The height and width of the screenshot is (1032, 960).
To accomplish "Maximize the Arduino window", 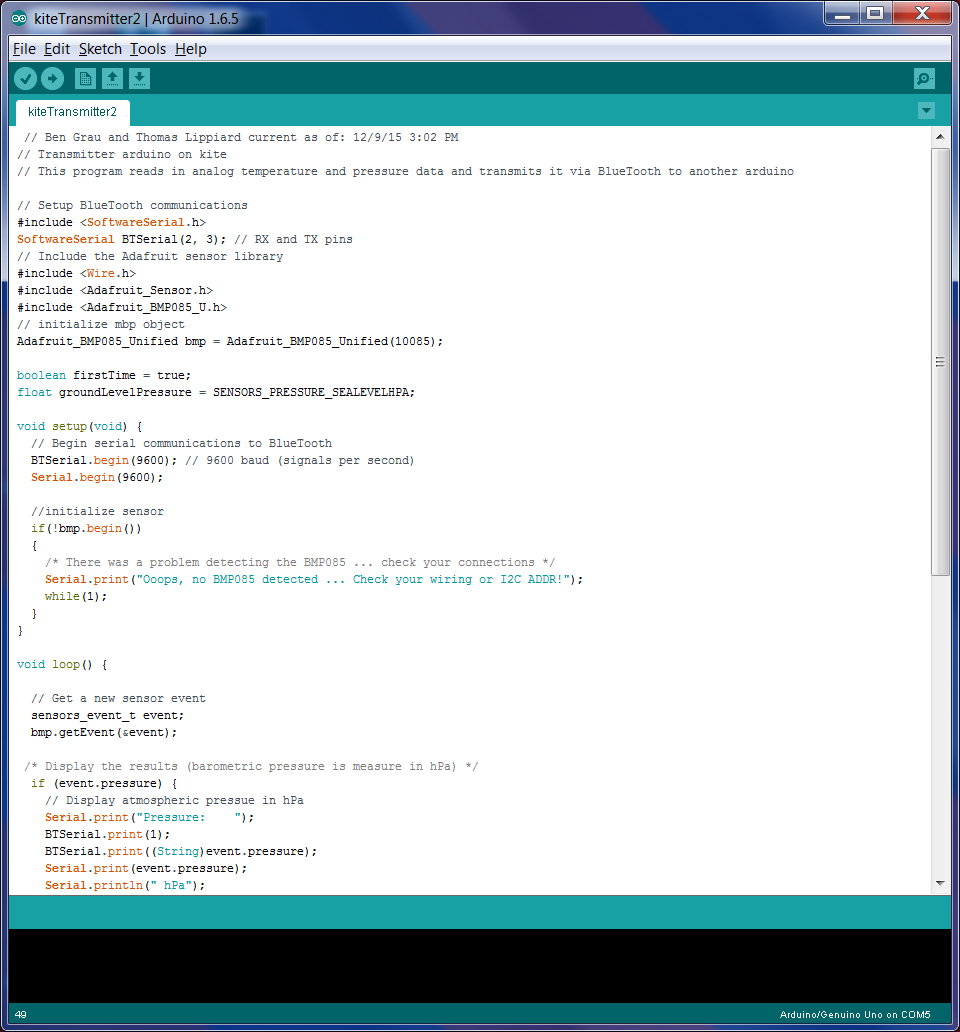I will pyautogui.click(x=875, y=14).
